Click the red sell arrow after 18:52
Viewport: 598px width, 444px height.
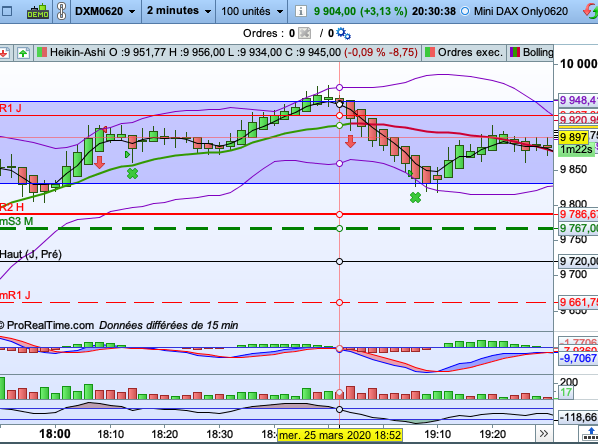350,141
